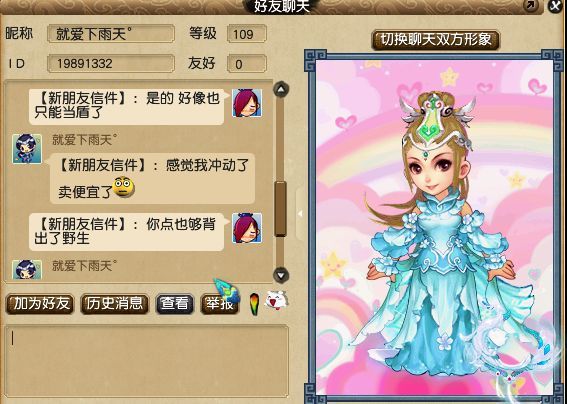
Task: Click the 举报 report button
Action: (x=219, y=304)
